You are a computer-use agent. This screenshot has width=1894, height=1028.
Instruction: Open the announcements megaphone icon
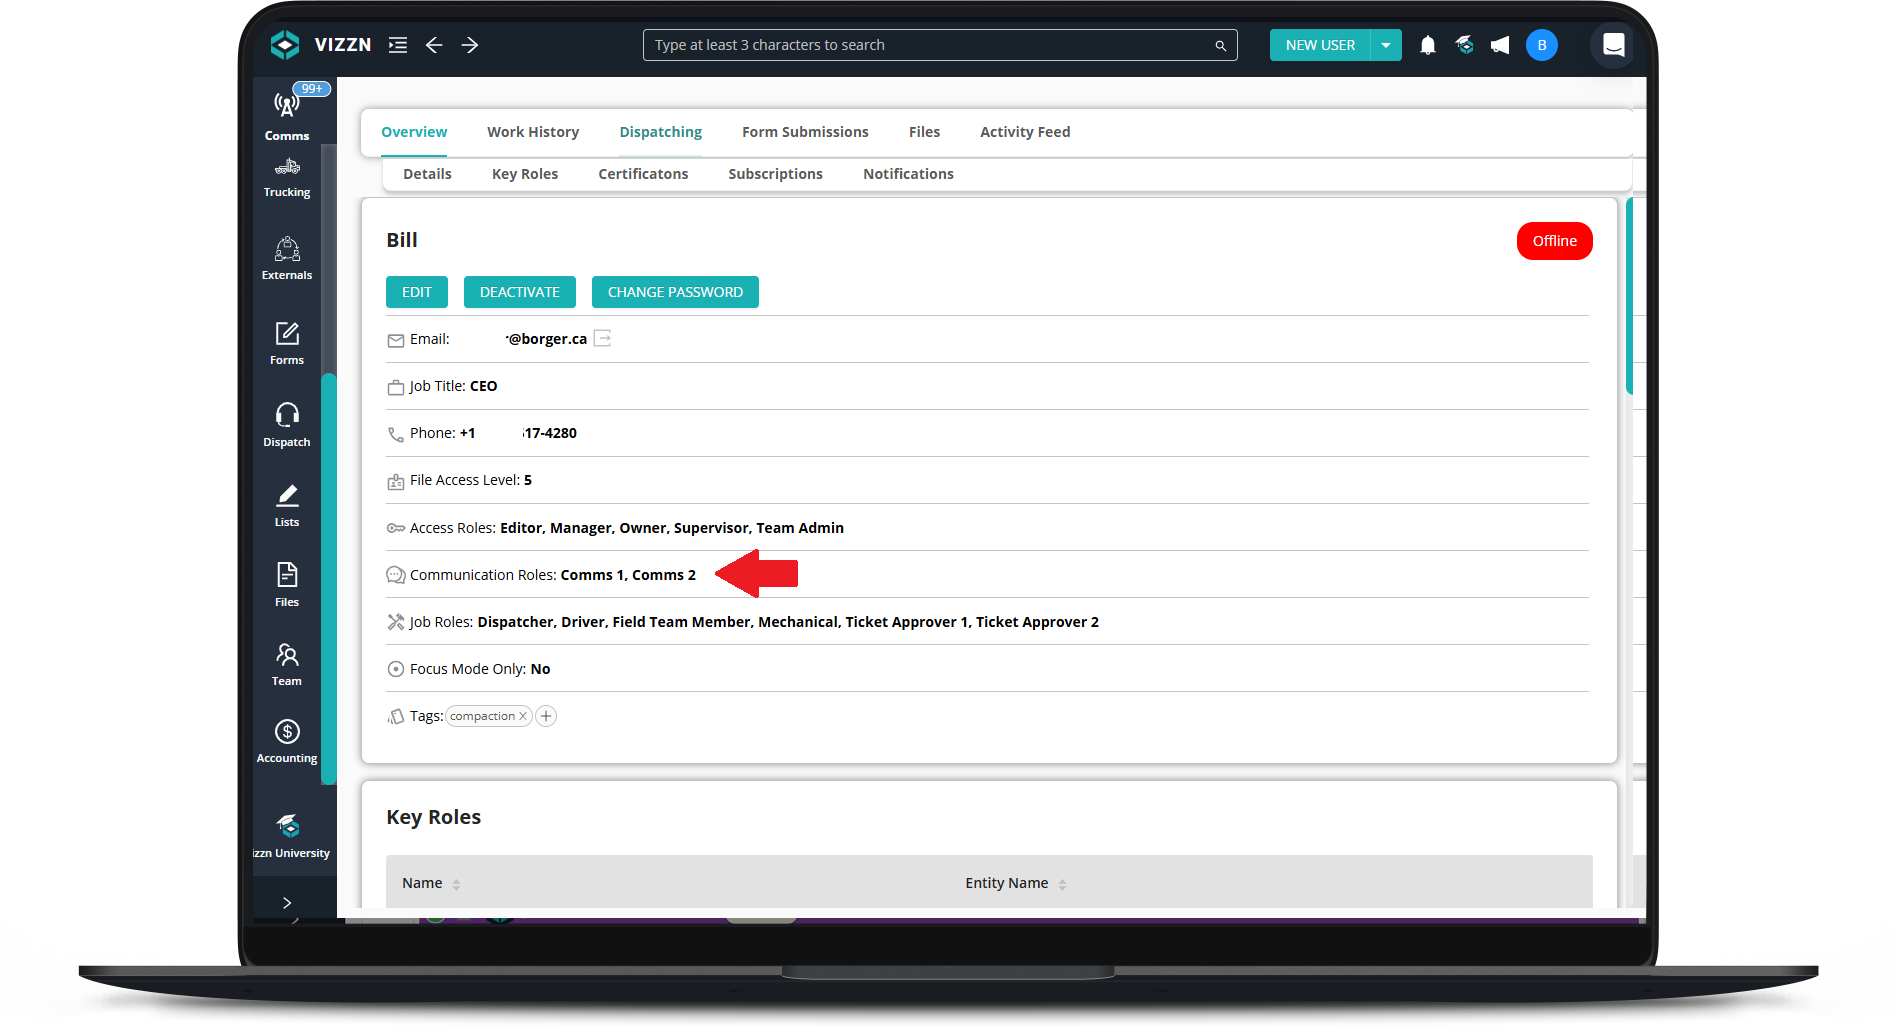[x=1500, y=44]
